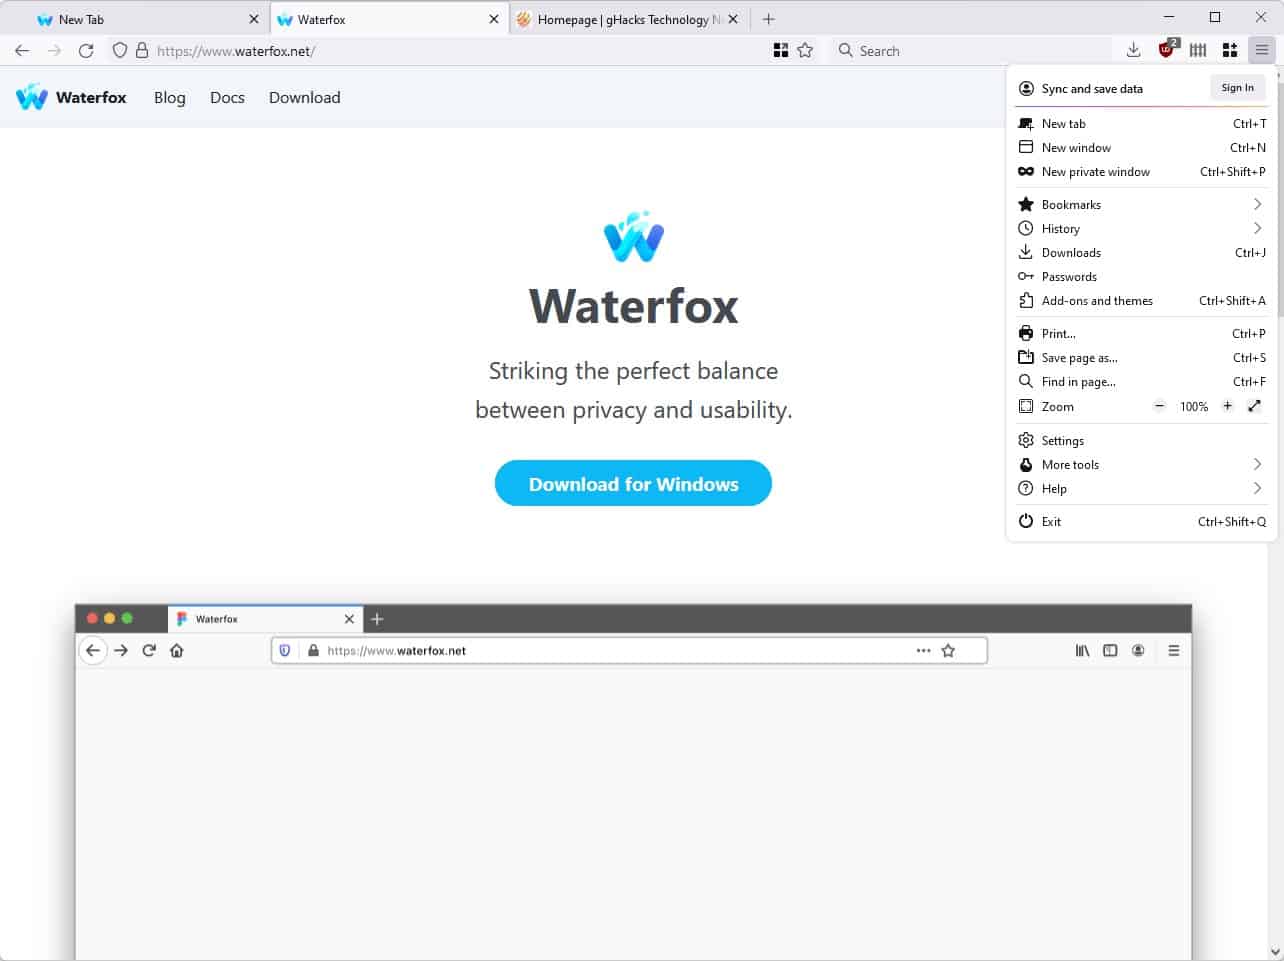1284x961 pixels.
Task: Click the Sign In button
Action: coord(1237,87)
